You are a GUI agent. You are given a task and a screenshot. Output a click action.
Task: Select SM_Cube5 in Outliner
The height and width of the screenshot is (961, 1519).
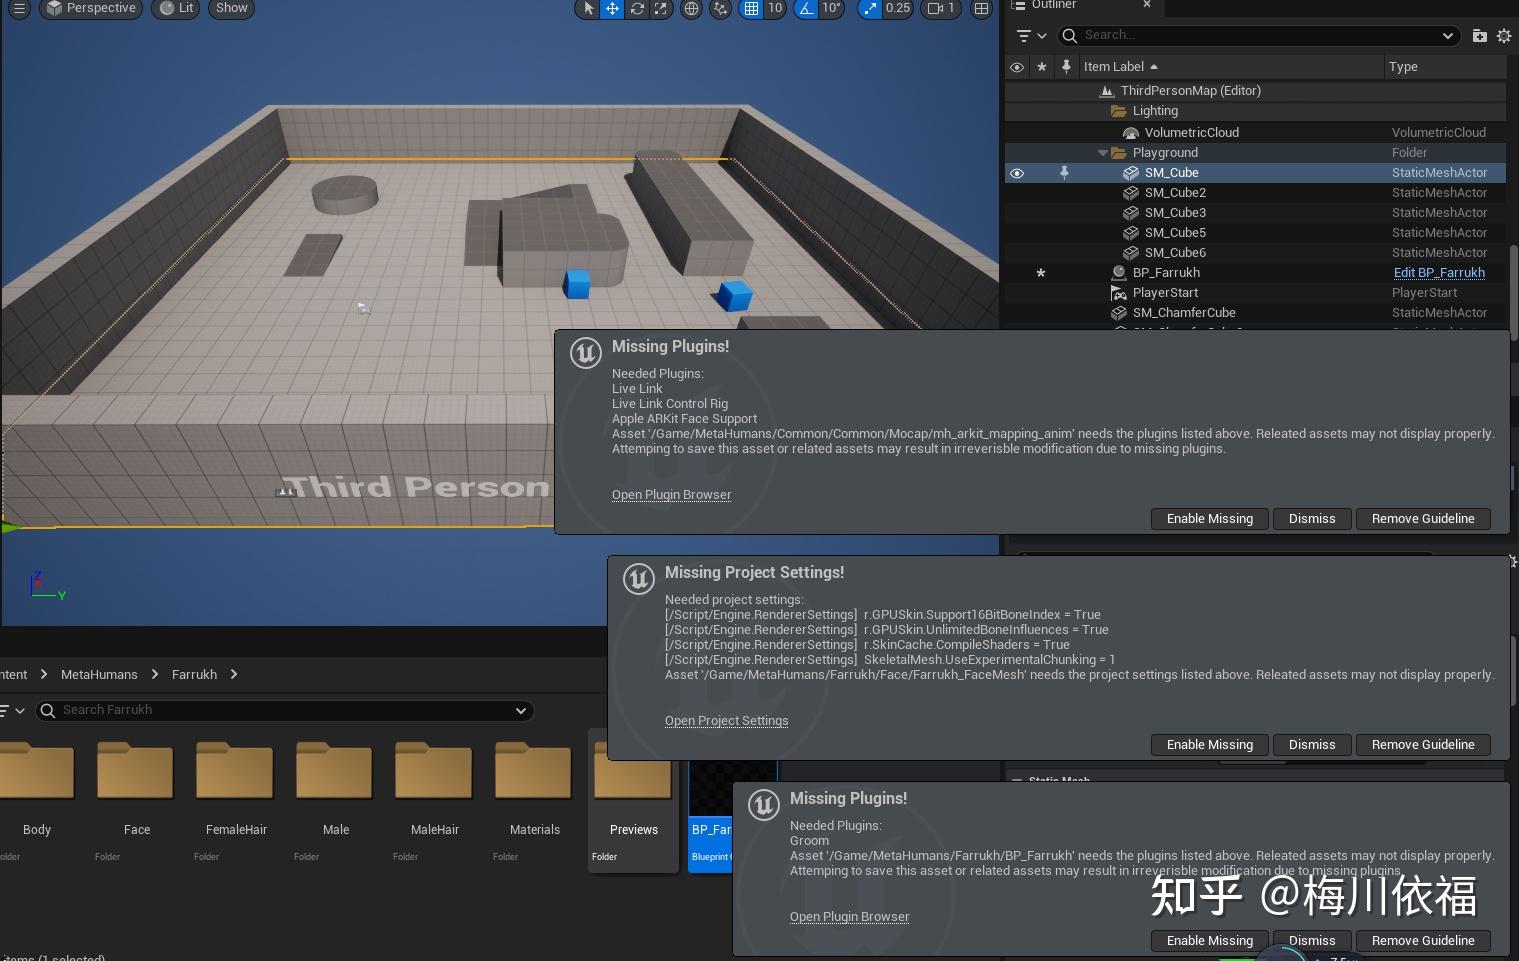click(1175, 233)
